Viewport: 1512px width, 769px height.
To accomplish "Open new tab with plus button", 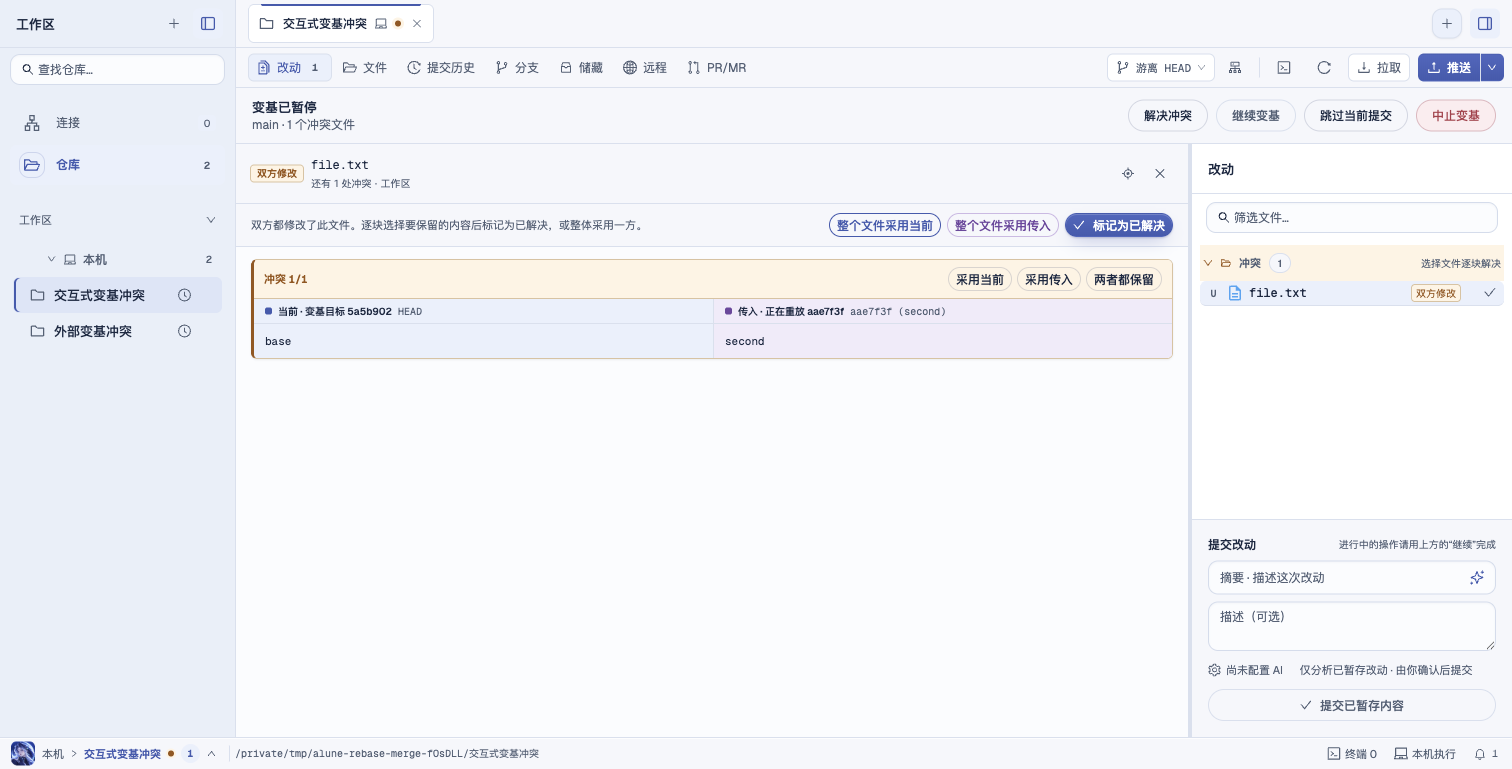I will pyautogui.click(x=1446, y=23).
